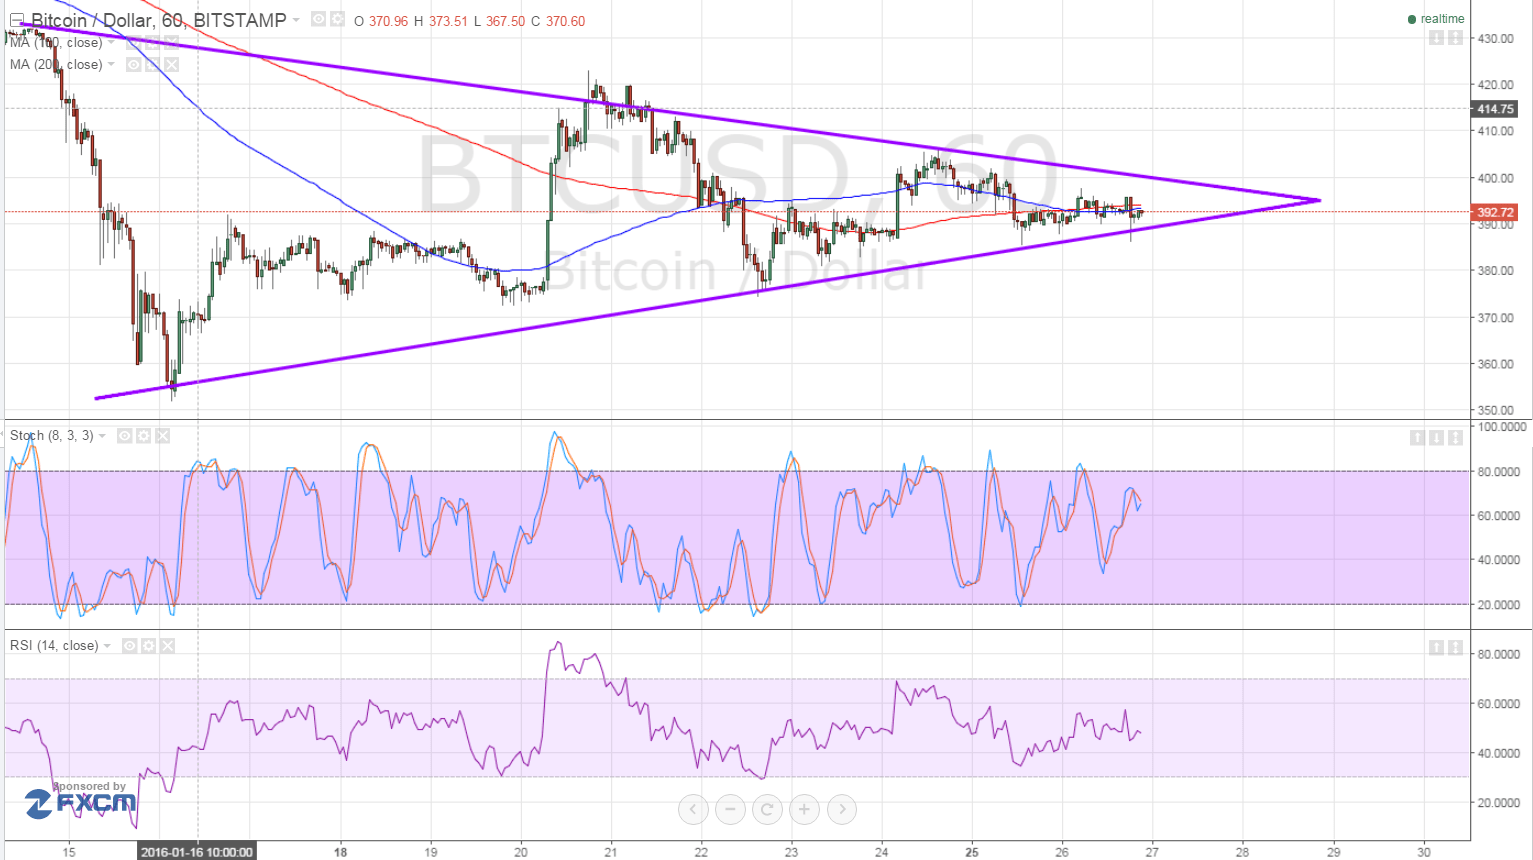The image size is (1533, 860).
Task: Open MA (200, close) settings gear
Action: click(x=152, y=64)
